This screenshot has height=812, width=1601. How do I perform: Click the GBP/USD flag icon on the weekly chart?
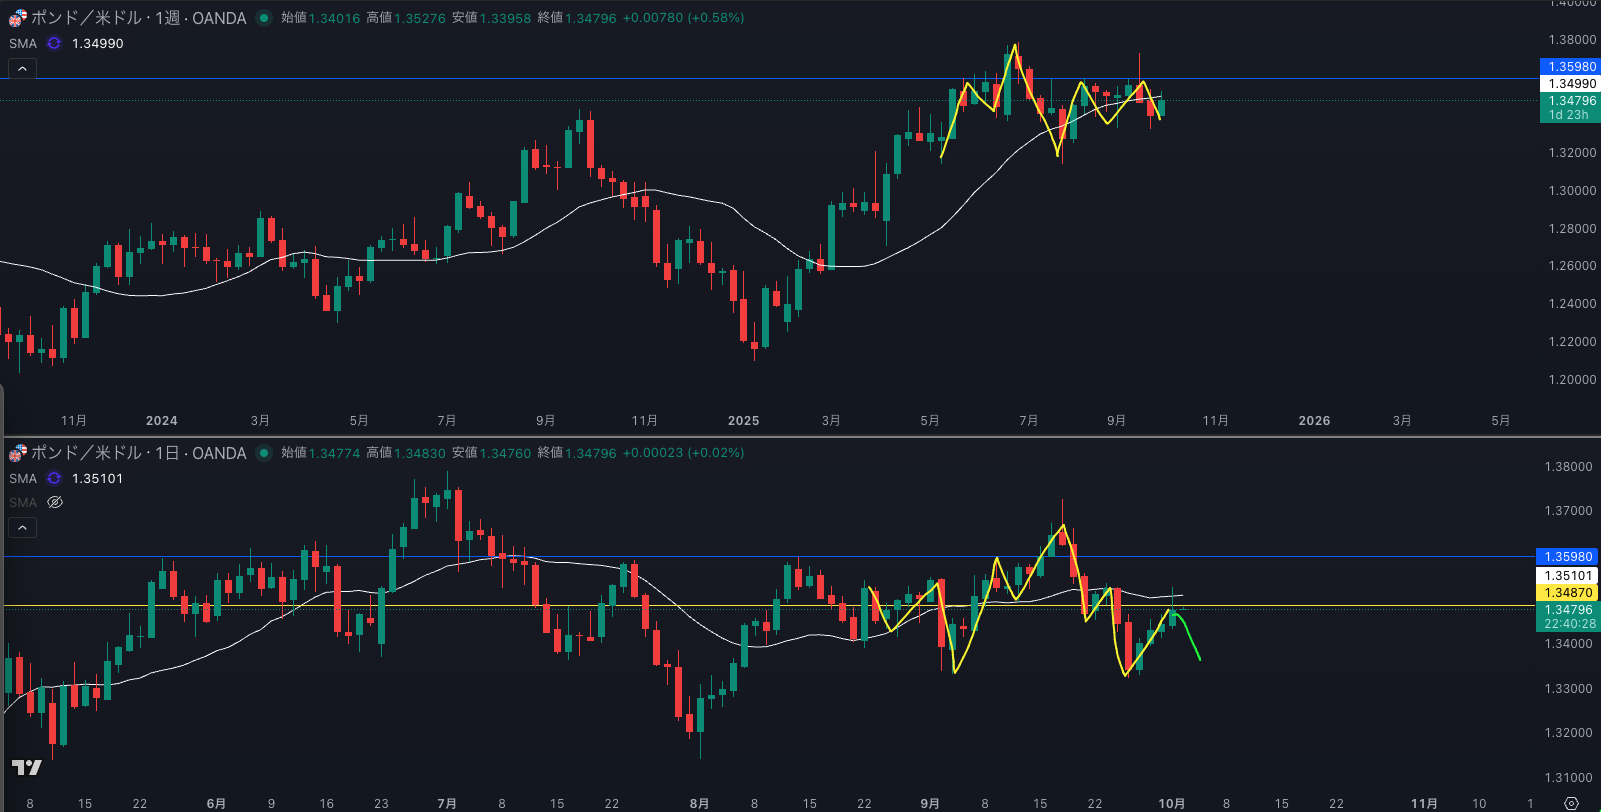pyautogui.click(x=17, y=18)
